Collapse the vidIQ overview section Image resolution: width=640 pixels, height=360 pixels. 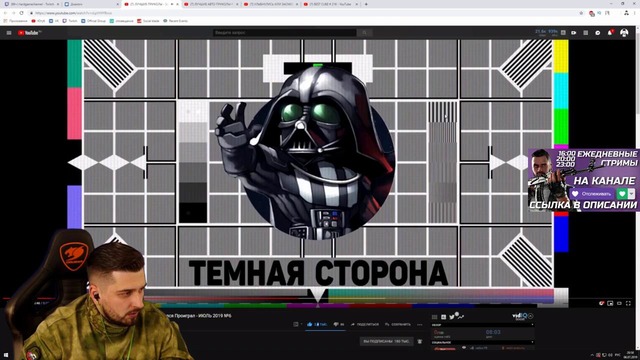(532, 325)
